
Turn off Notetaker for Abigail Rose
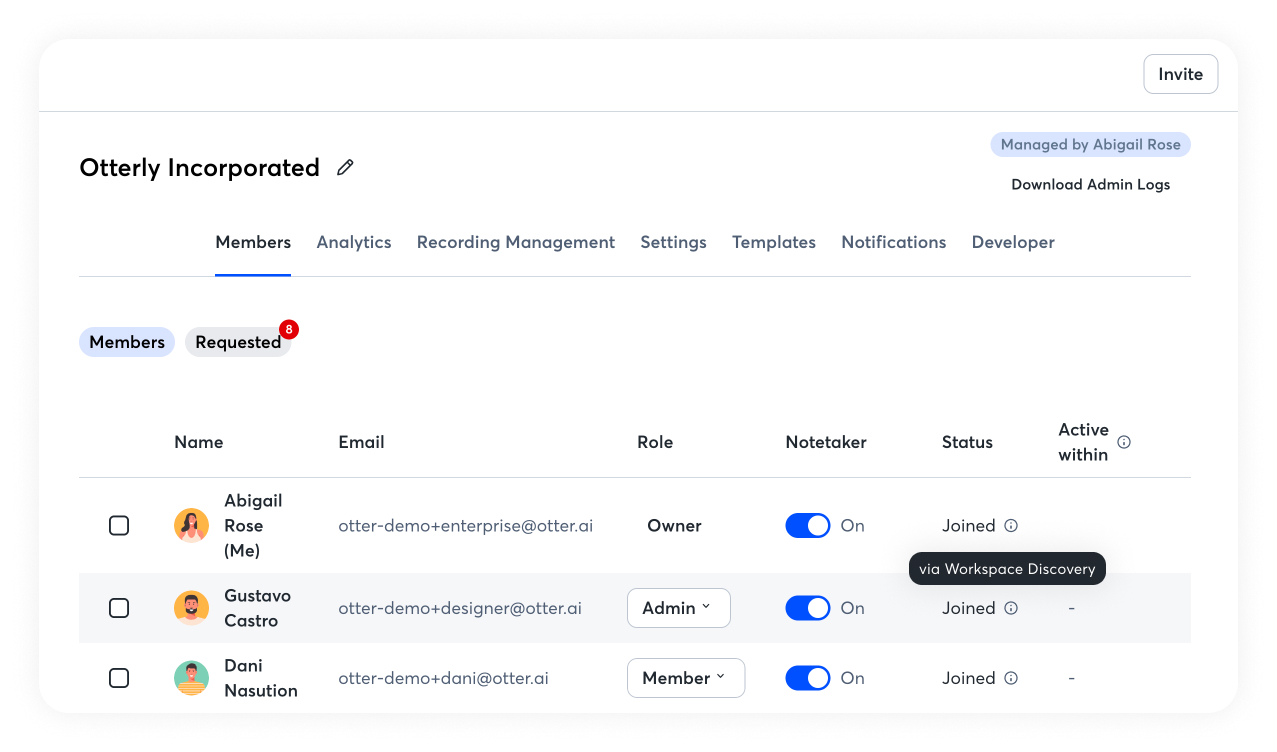click(x=808, y=526)
